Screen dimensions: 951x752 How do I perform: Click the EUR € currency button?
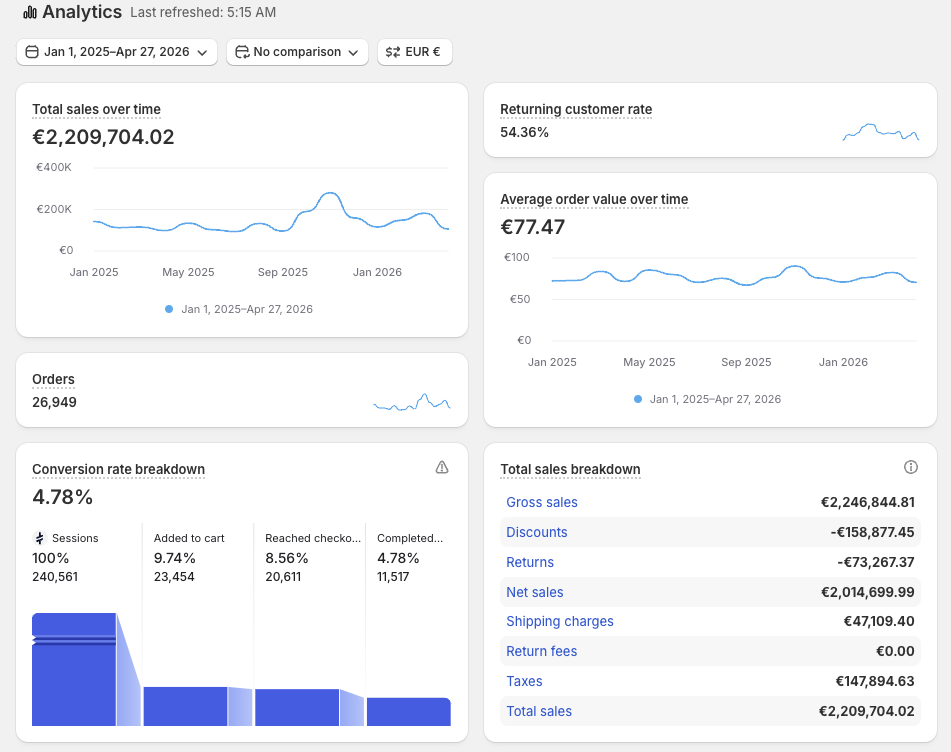[x=415, y=52]
